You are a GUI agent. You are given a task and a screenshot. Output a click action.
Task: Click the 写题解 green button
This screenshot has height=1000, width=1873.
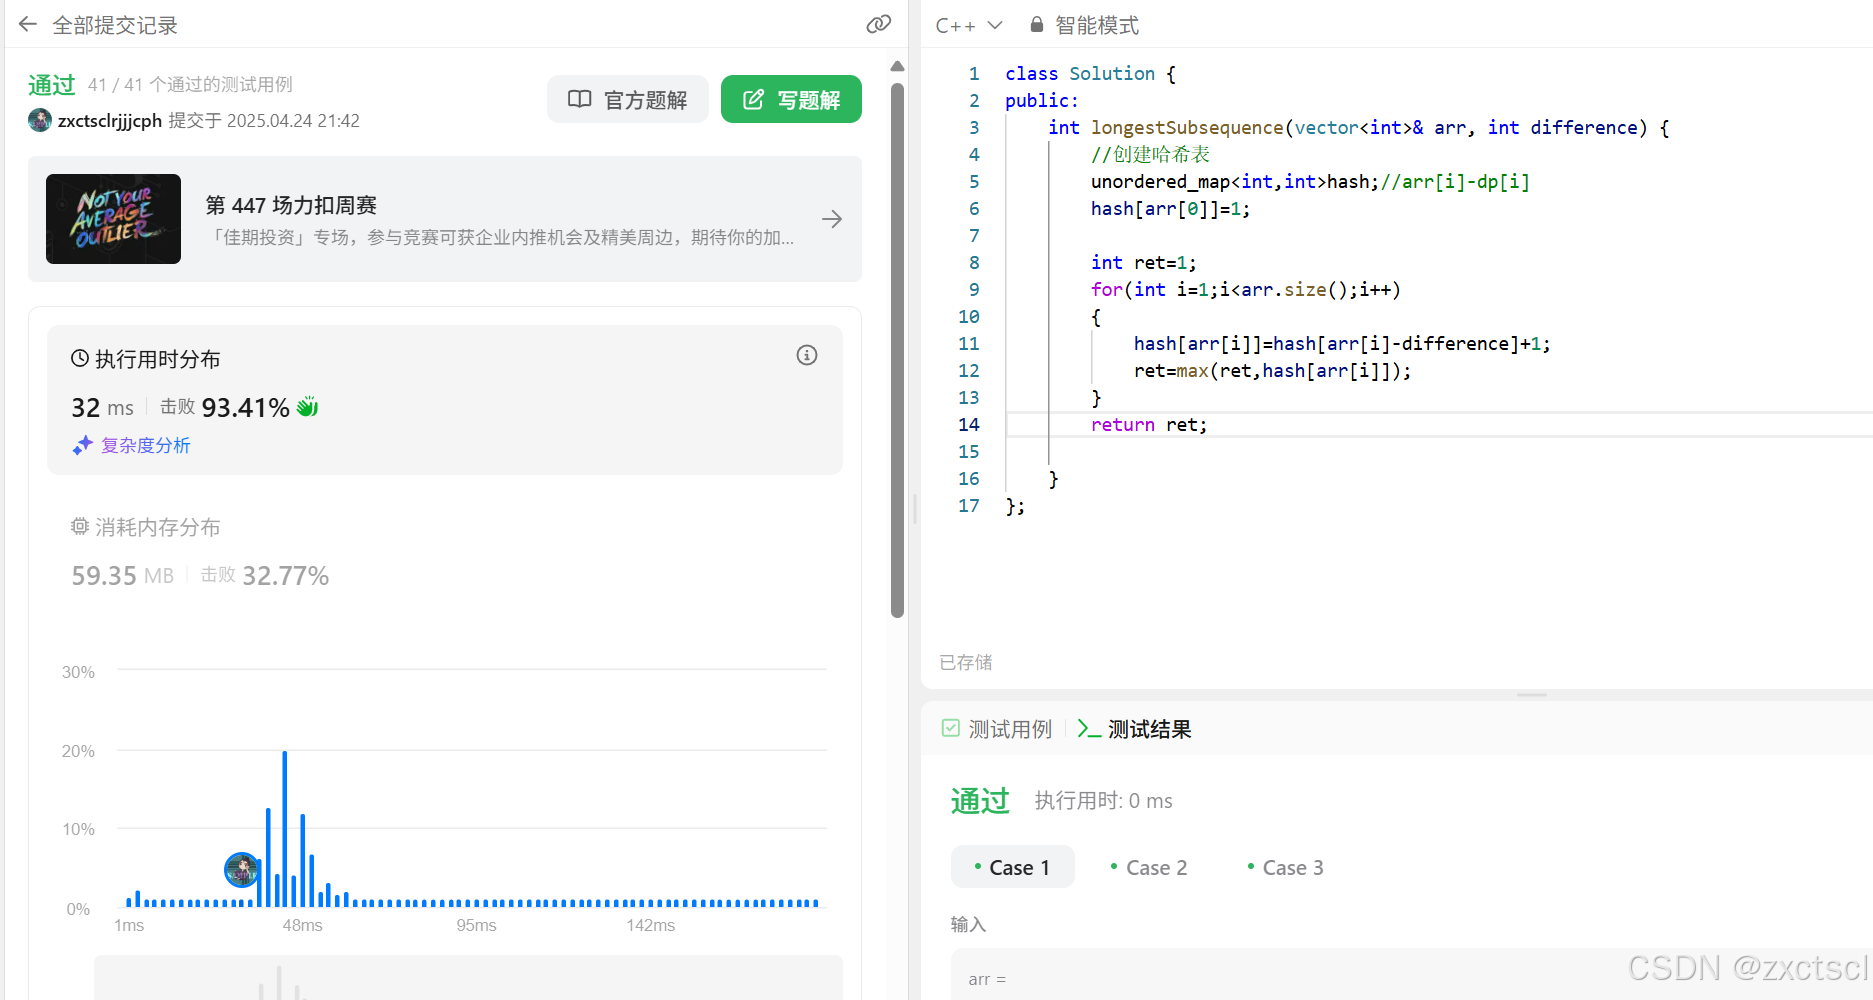(791, 100)
